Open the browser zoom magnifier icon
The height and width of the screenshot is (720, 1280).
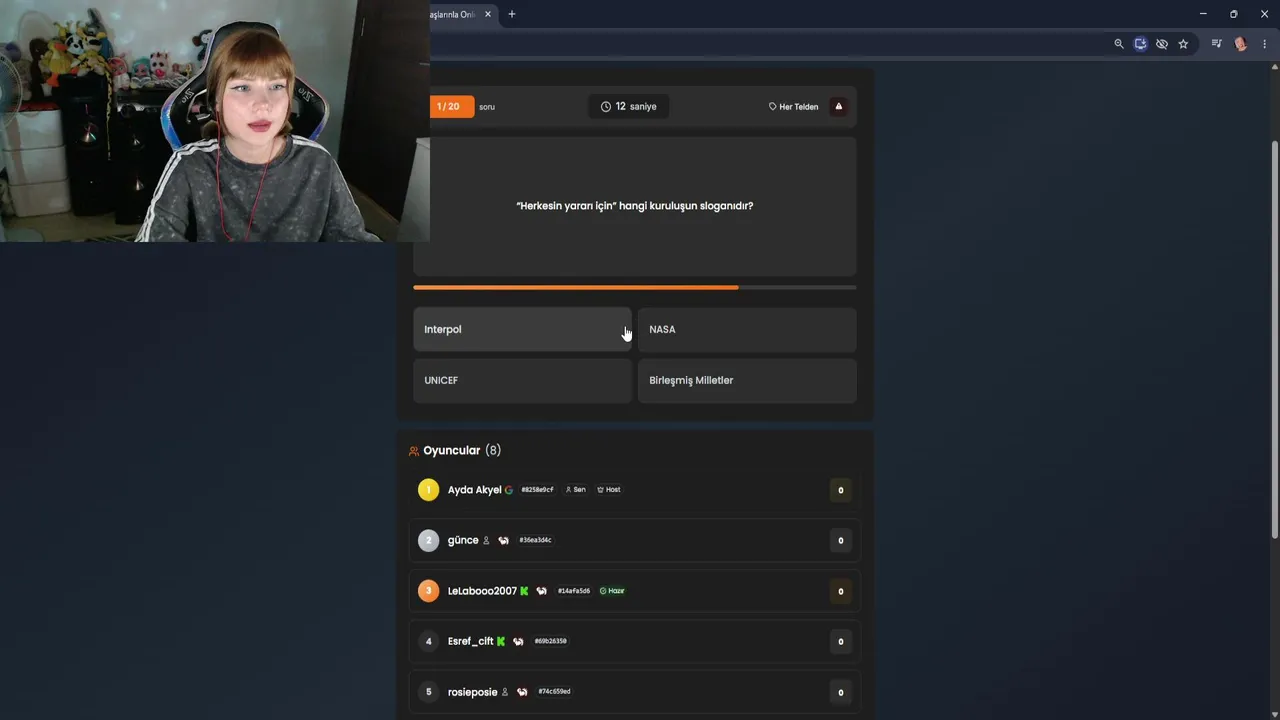click(1119, 44)
